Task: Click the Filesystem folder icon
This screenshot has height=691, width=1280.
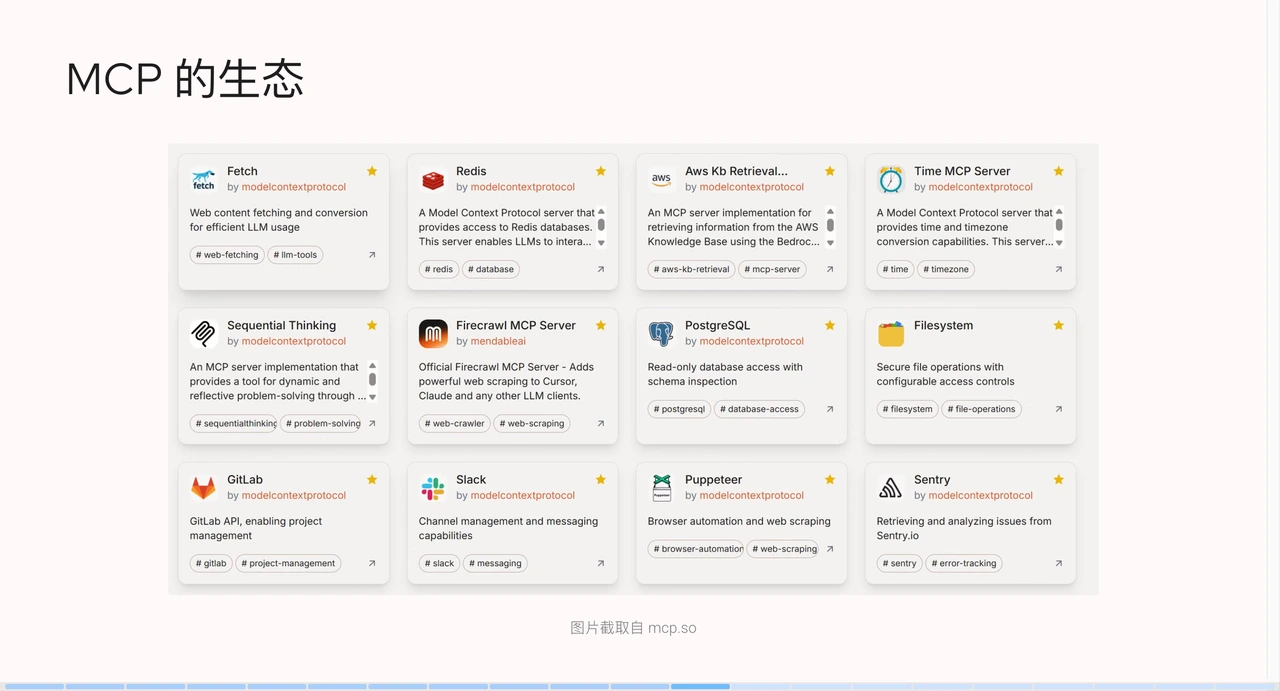Action: (x=890, y=334)
